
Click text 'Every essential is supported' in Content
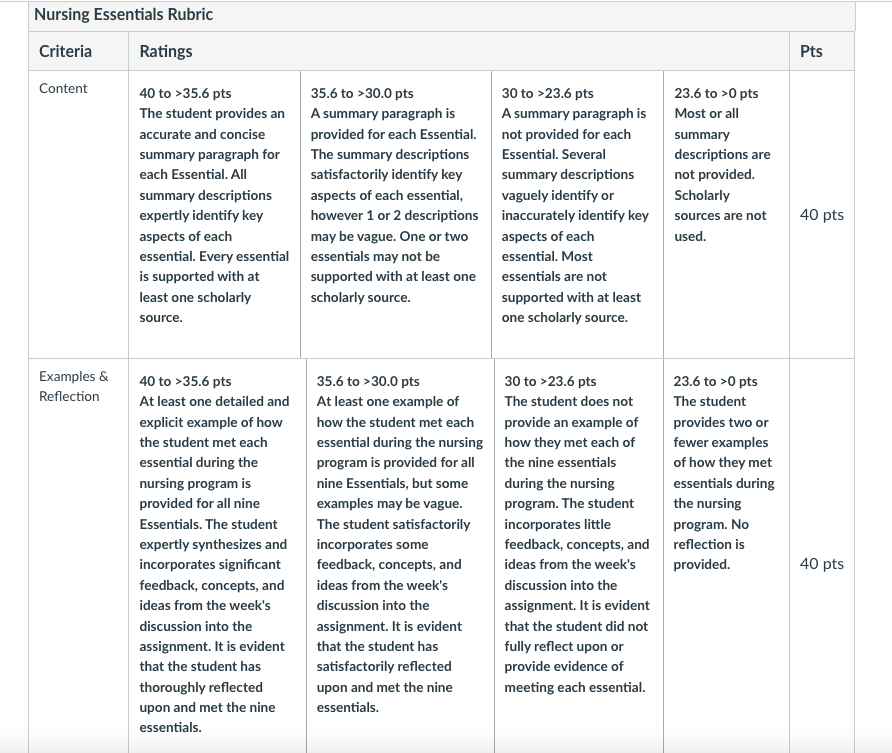pos(214,267)
